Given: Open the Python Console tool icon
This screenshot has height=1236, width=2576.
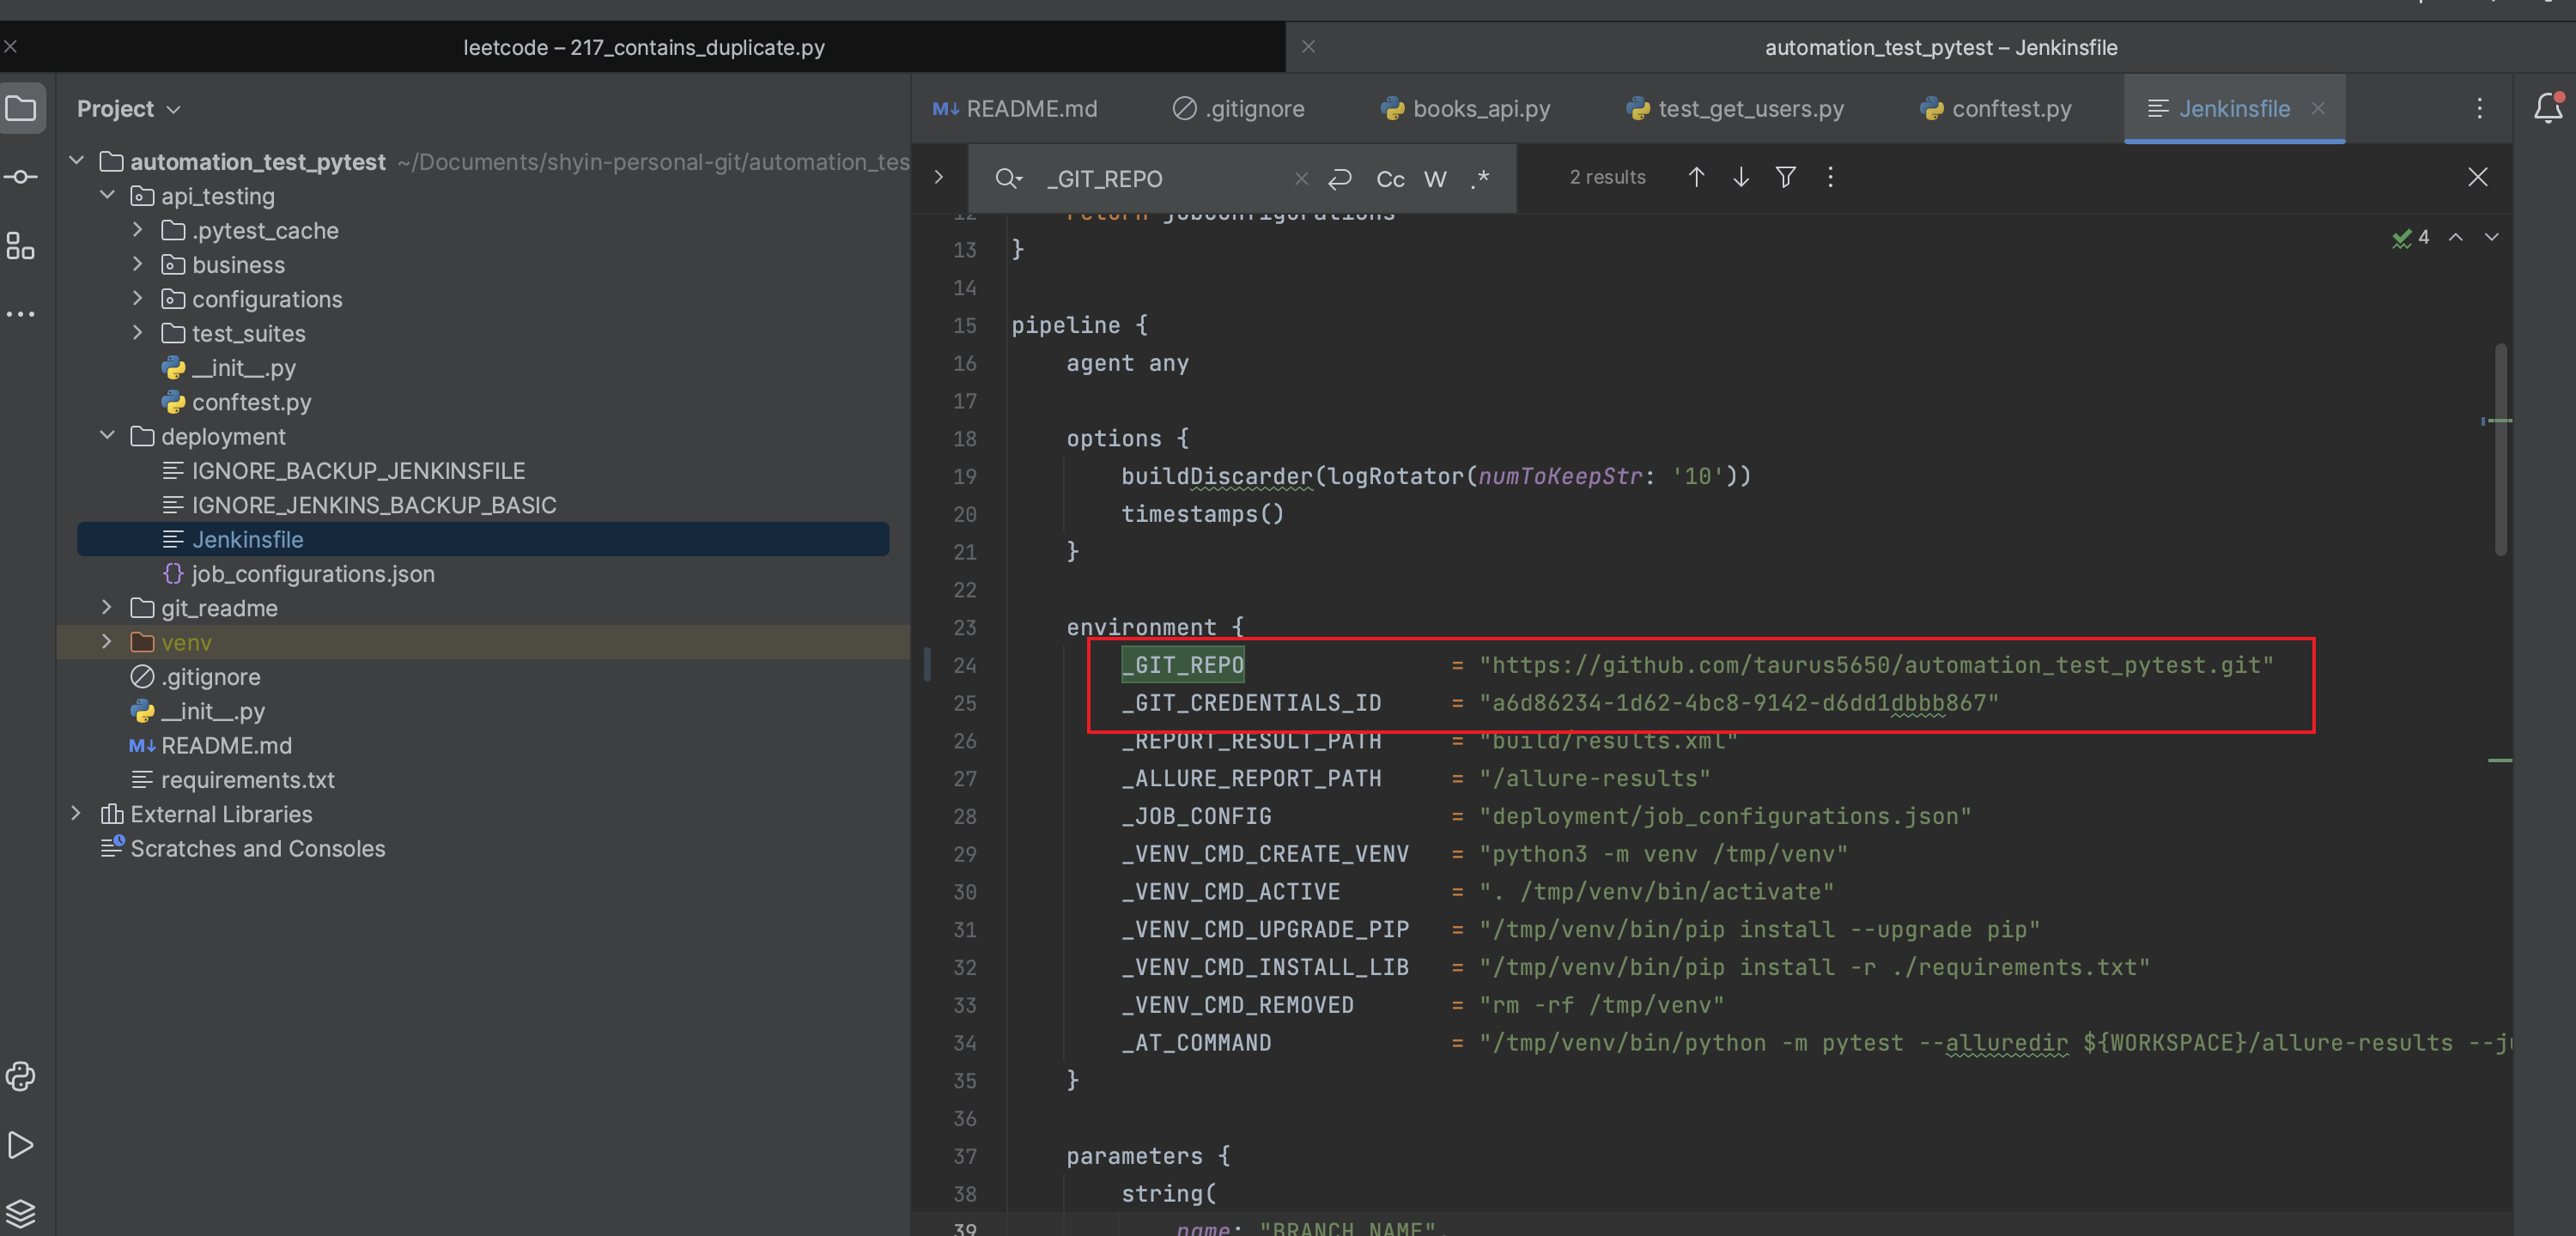Looking at the screenshot, I should 21,1076.
